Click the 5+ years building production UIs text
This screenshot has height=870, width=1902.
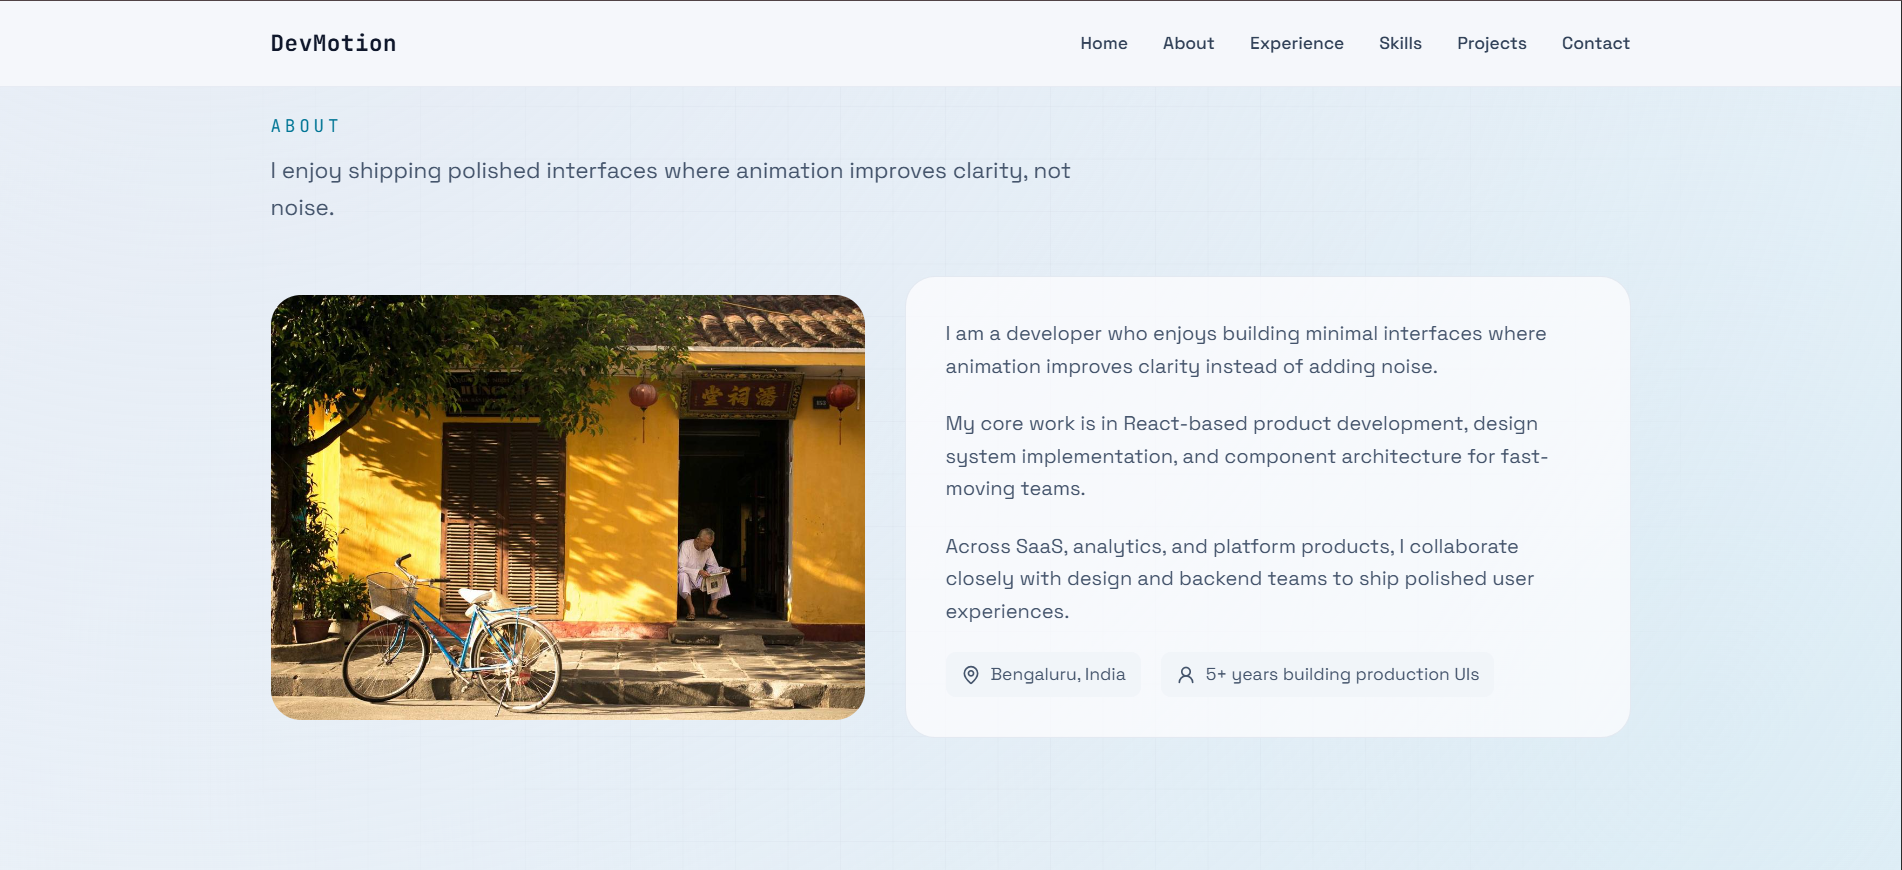pos(1342,674)
